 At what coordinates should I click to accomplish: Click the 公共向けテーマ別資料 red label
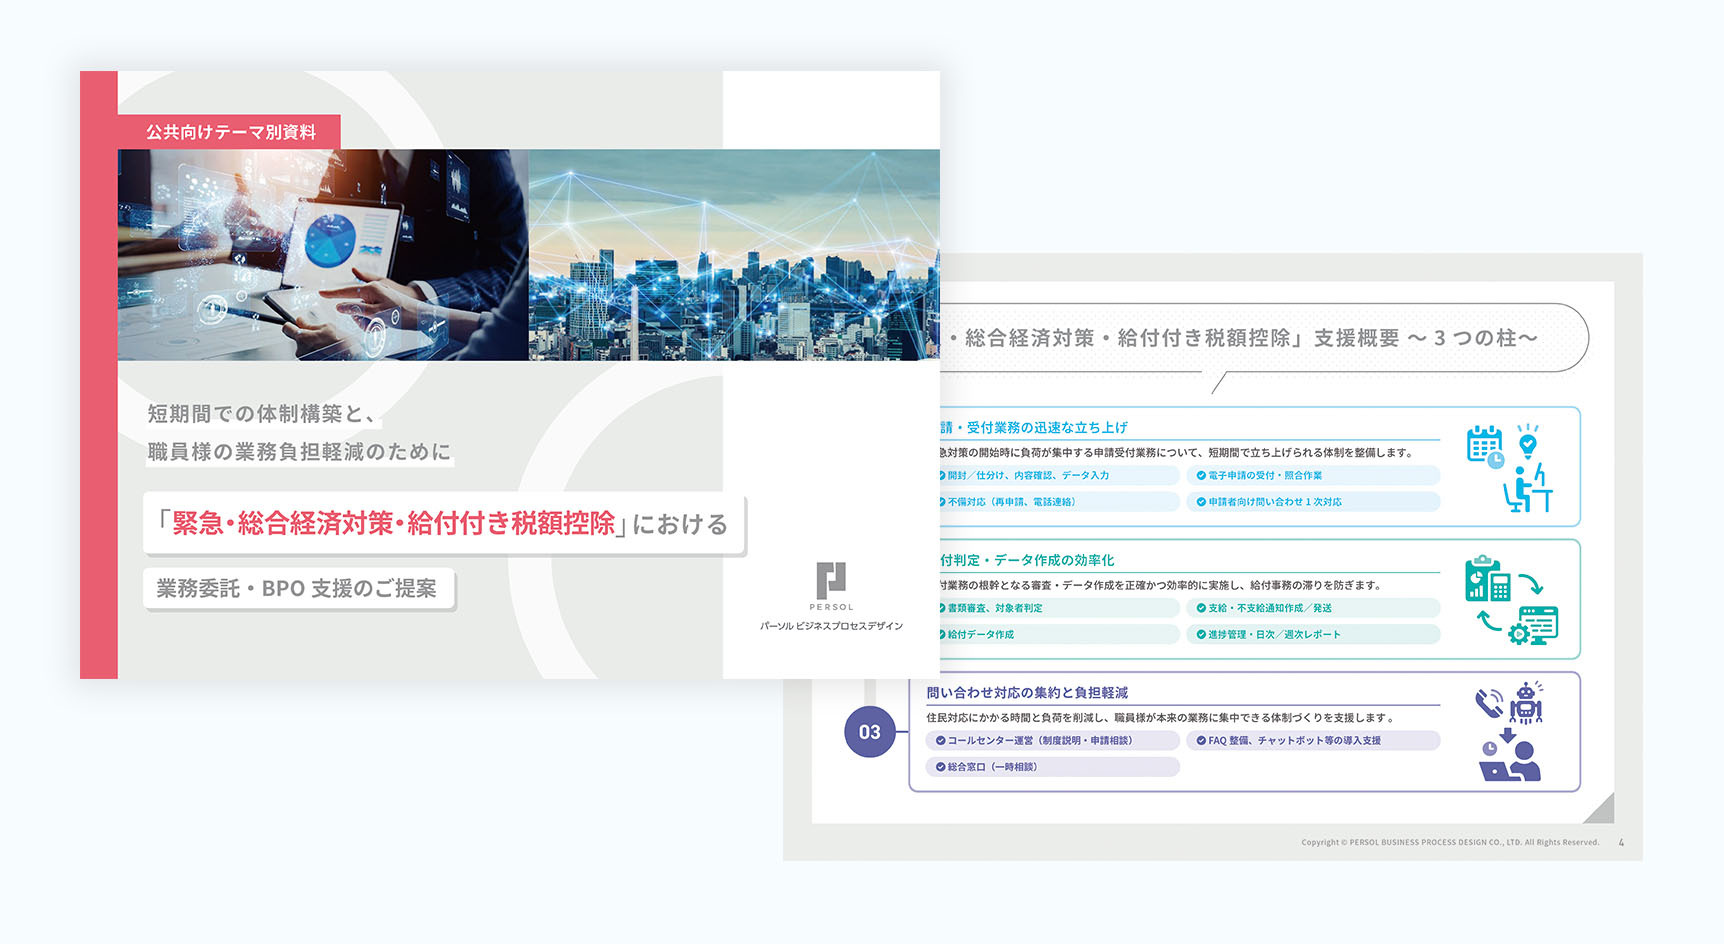coord(230,132)
